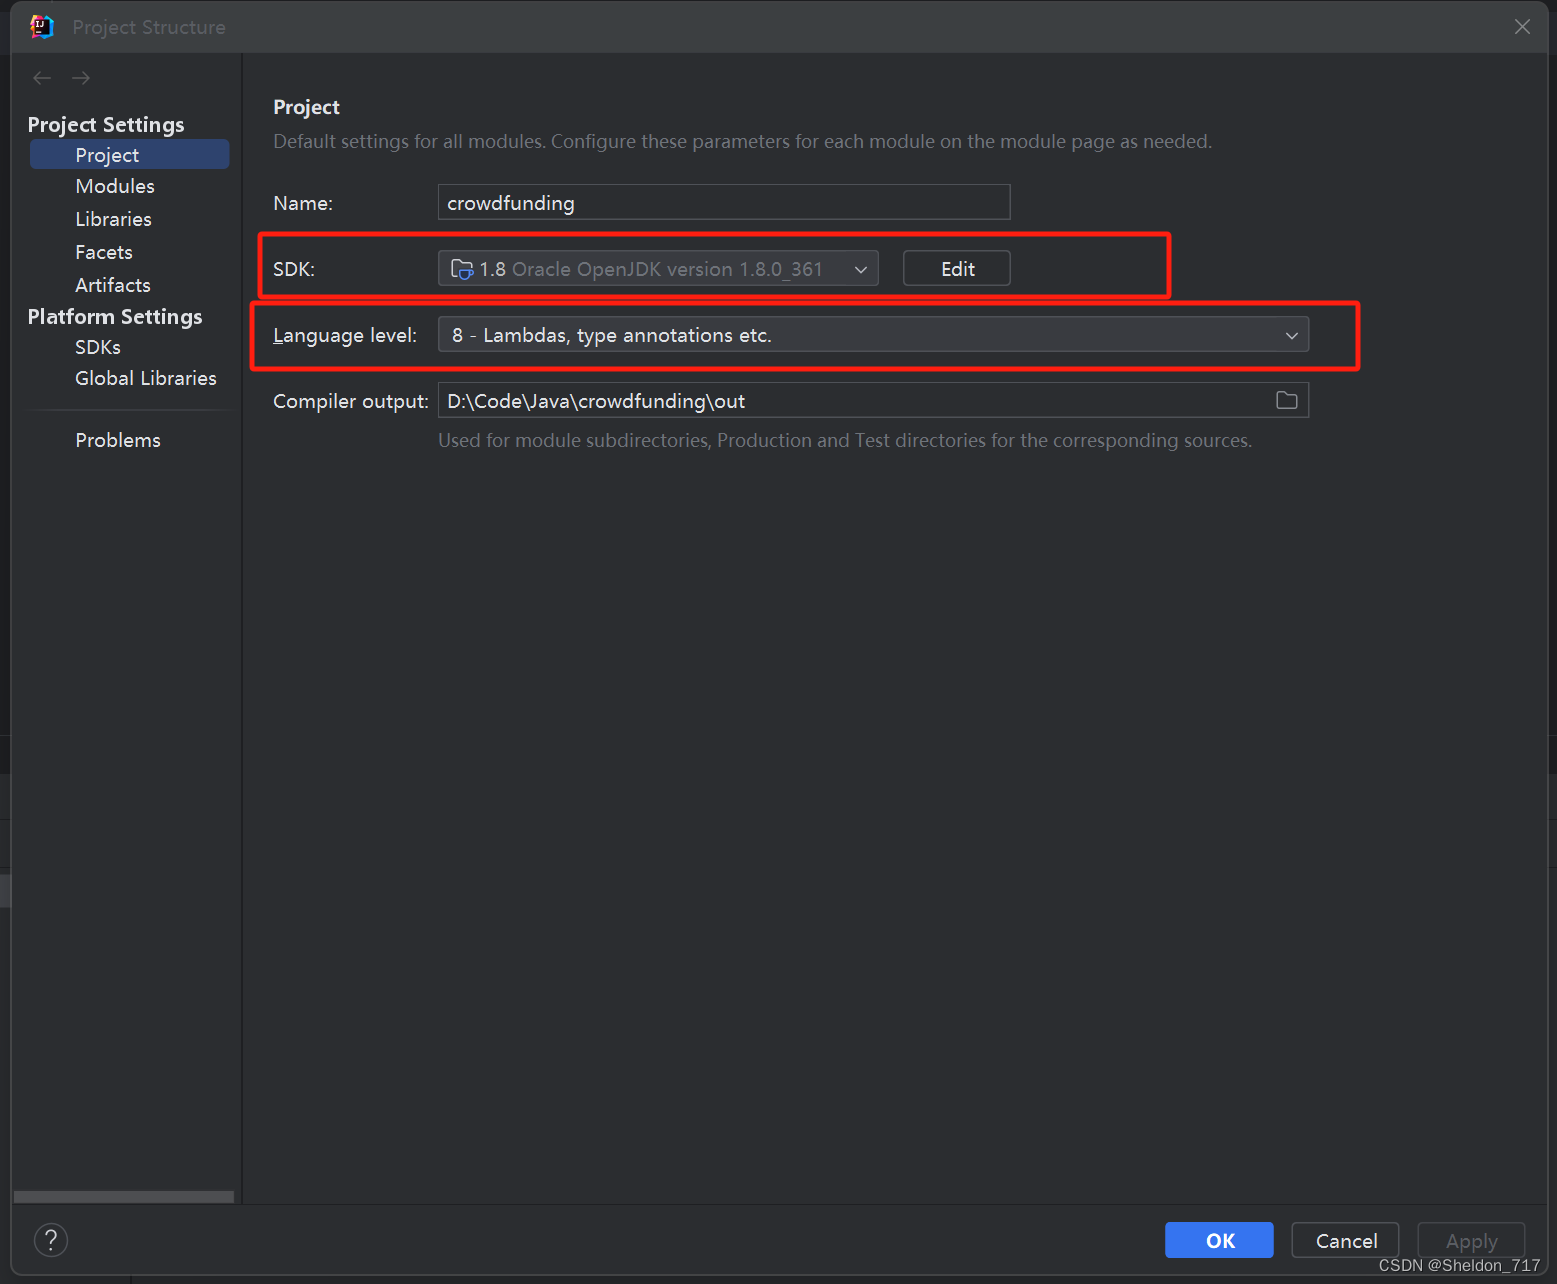
Task: Open Language level chevron arrow
Action: click(x=1291, y=335)
